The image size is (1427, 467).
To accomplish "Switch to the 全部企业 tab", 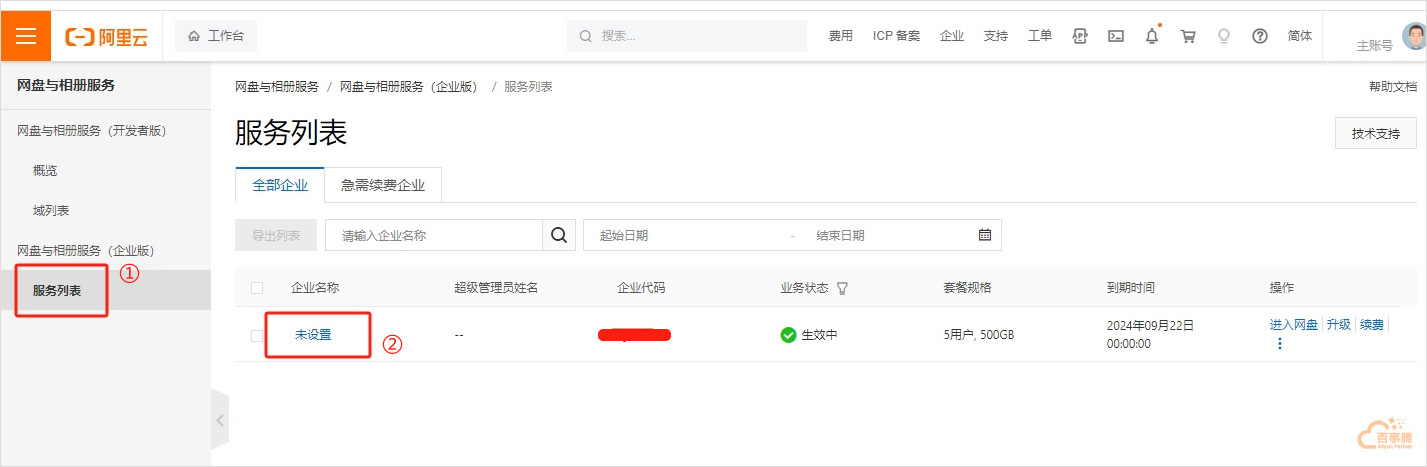I will [x=280, y=185].
